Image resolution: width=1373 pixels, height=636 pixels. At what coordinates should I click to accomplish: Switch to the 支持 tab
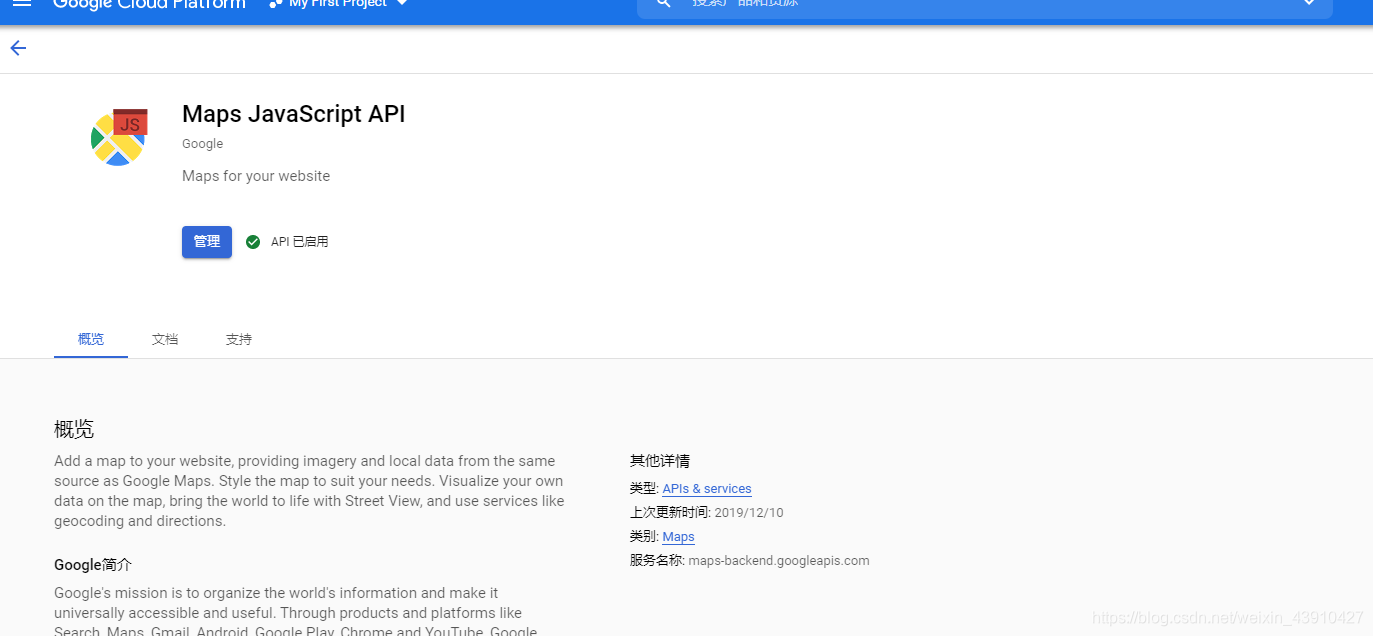click(239, 340)
